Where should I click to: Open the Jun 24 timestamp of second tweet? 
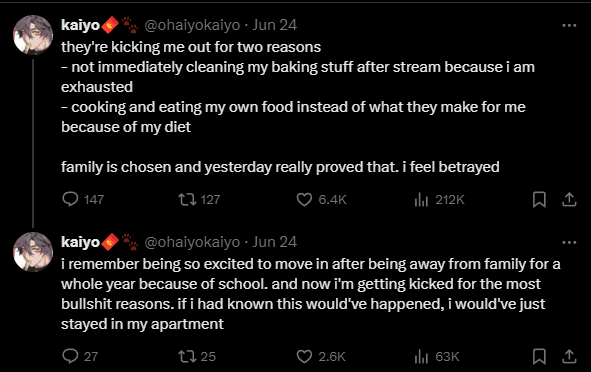274,242
